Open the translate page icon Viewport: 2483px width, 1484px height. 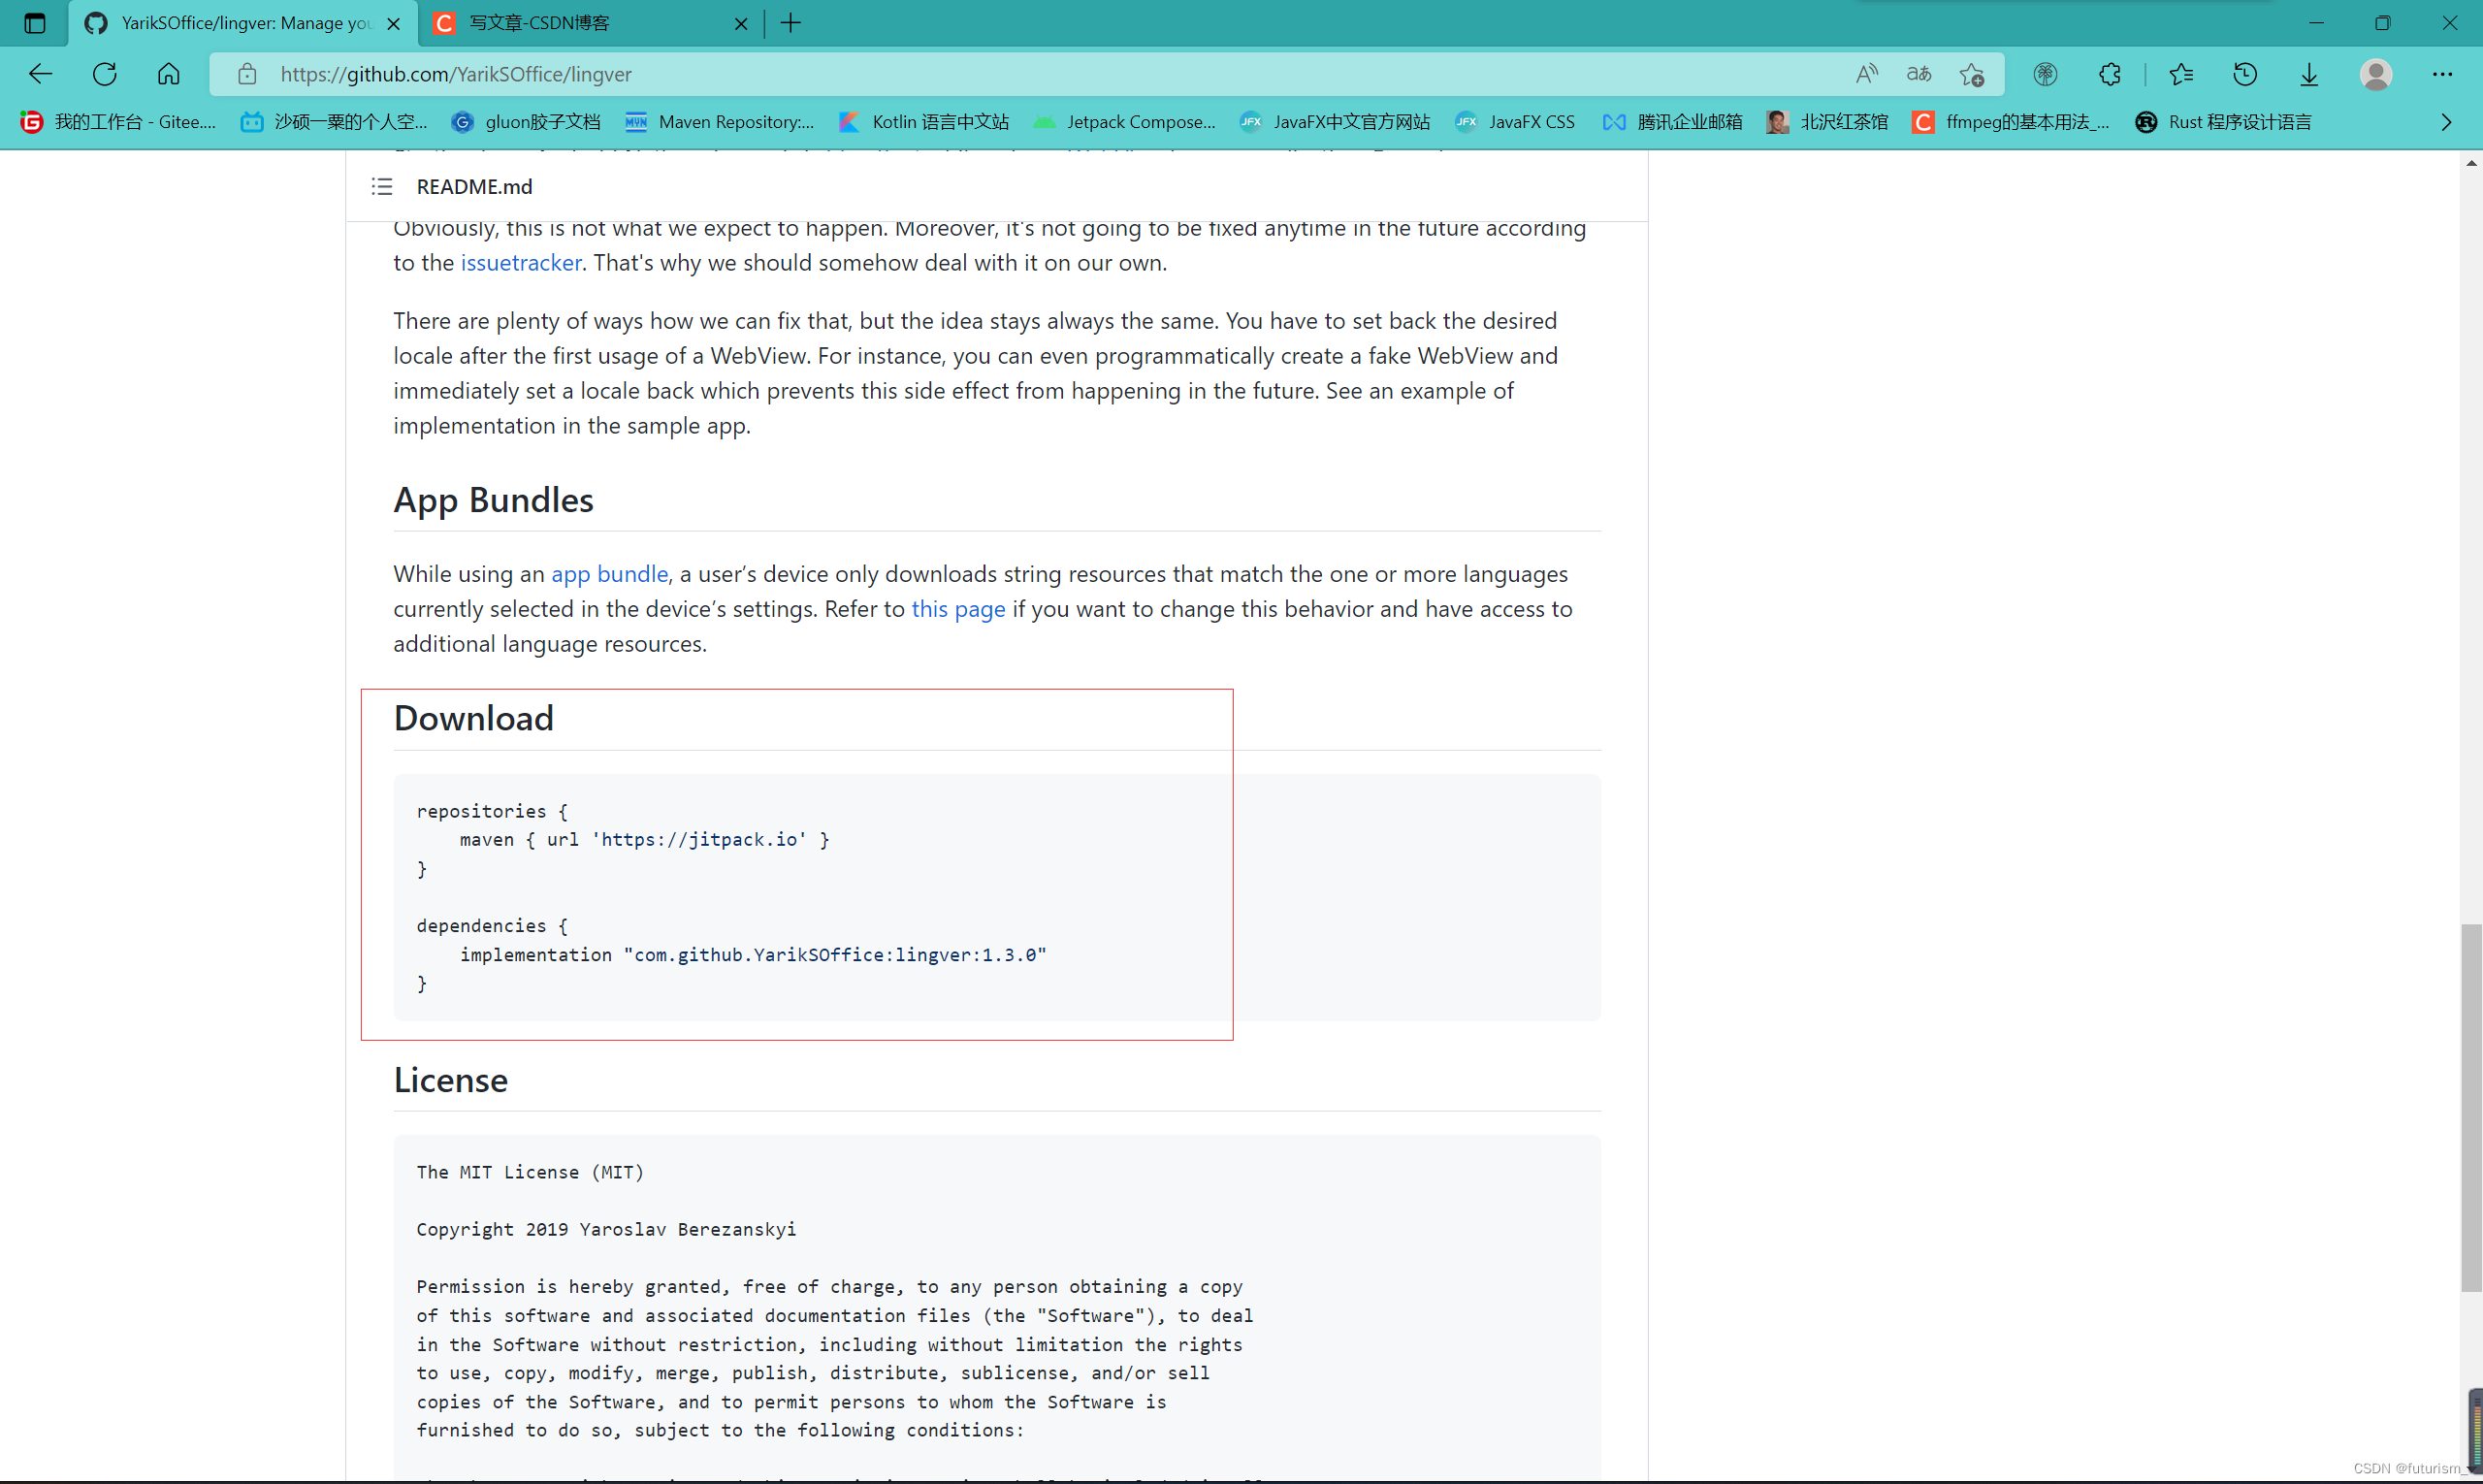tap(1918, 74)
